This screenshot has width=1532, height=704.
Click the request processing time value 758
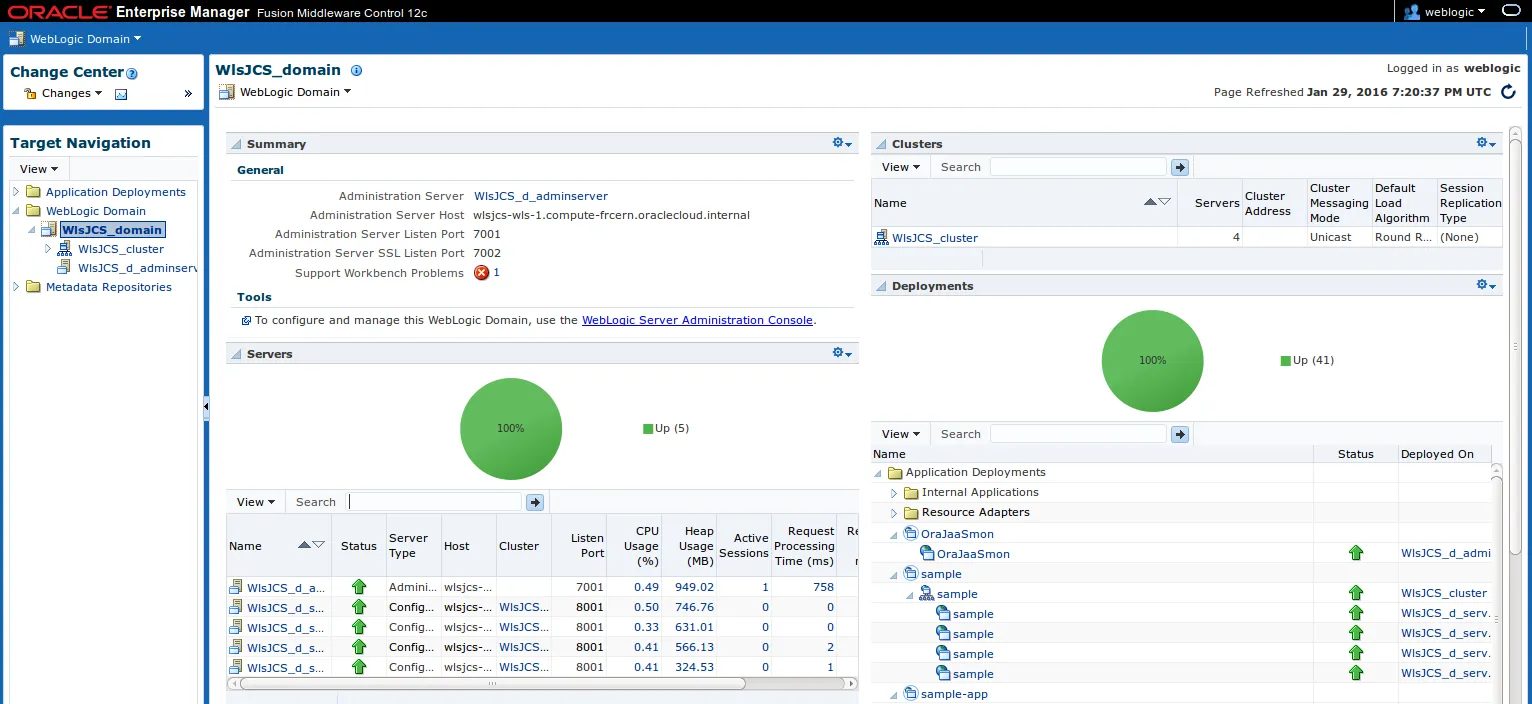[823, 587]
